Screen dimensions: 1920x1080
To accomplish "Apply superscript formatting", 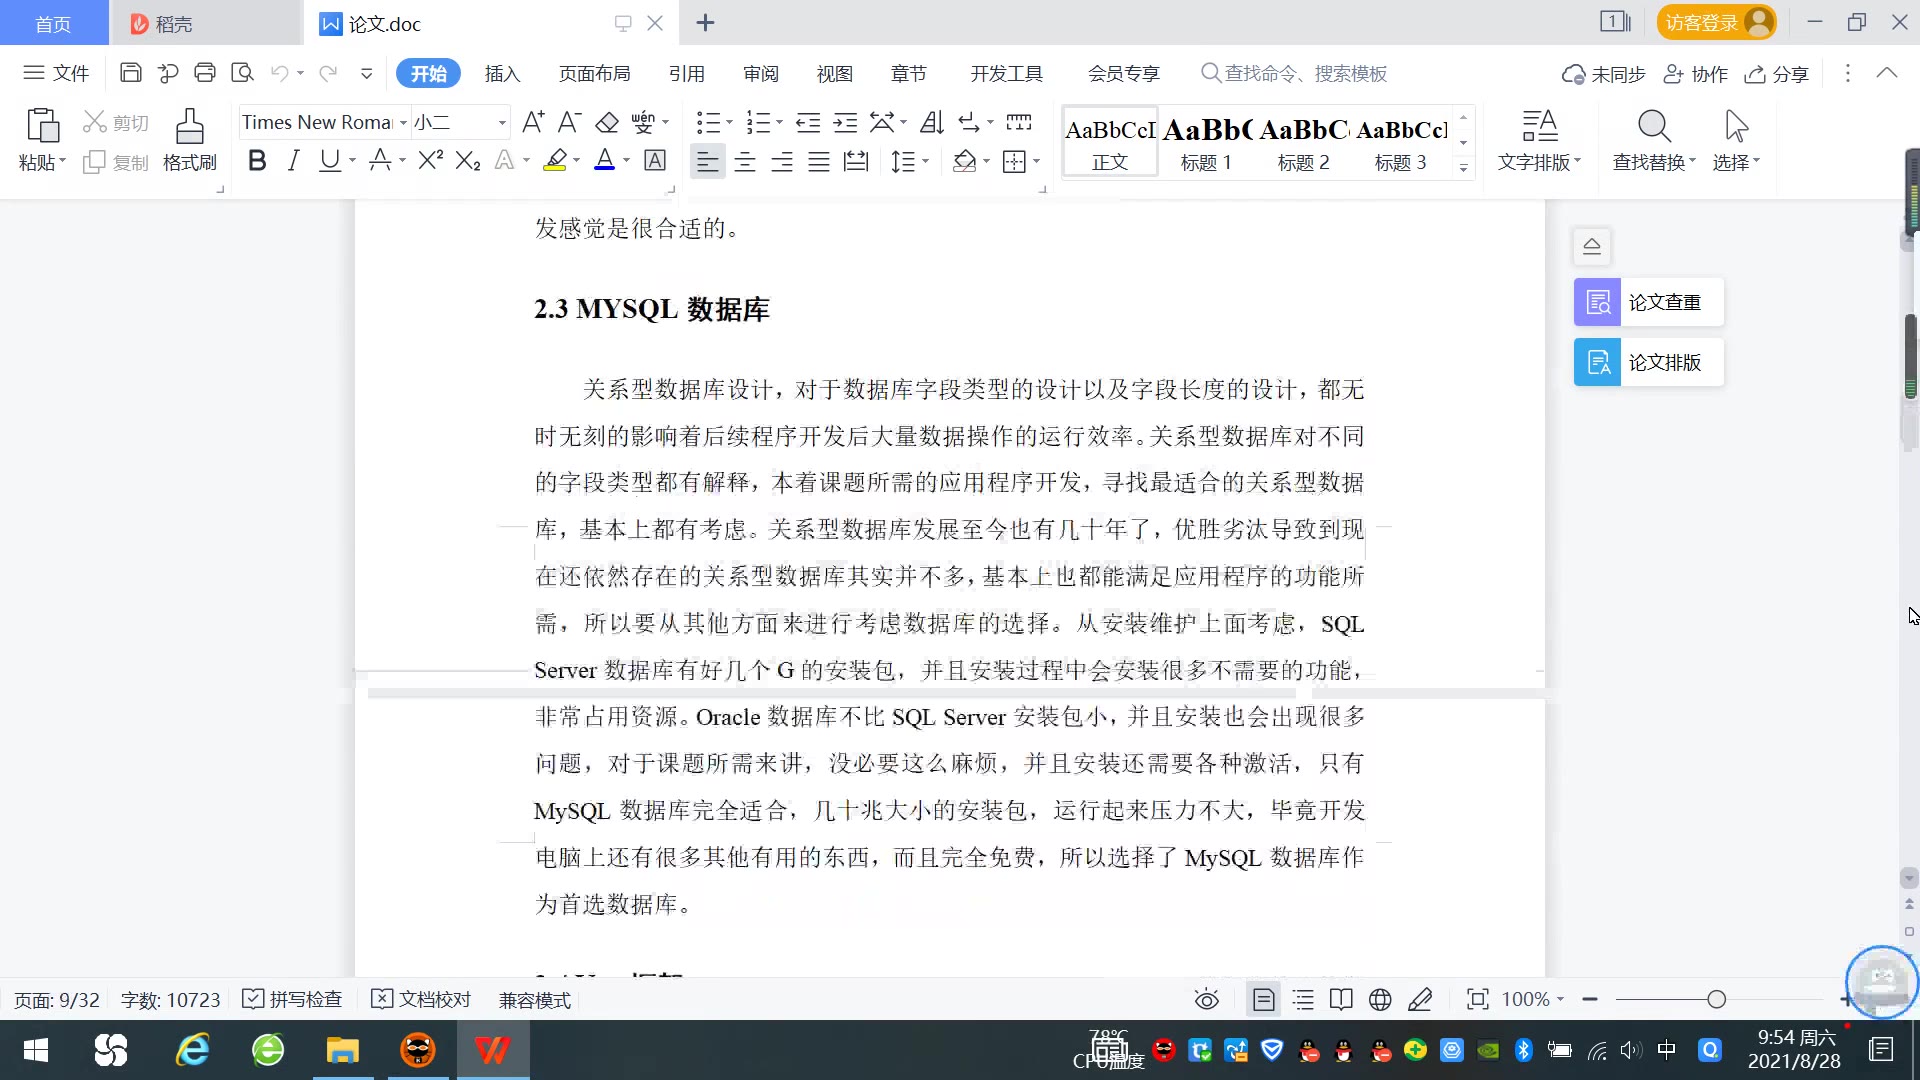I will point(430,160).
